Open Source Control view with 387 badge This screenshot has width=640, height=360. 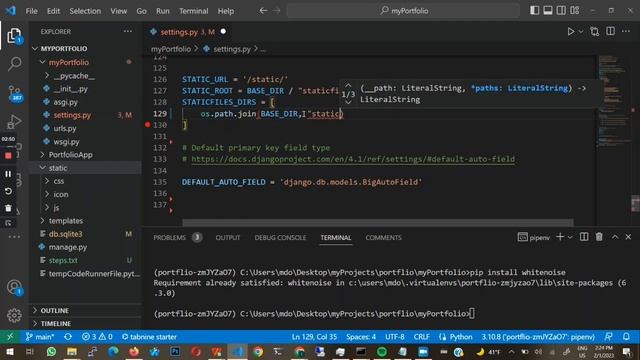click(x=14, y=93)
